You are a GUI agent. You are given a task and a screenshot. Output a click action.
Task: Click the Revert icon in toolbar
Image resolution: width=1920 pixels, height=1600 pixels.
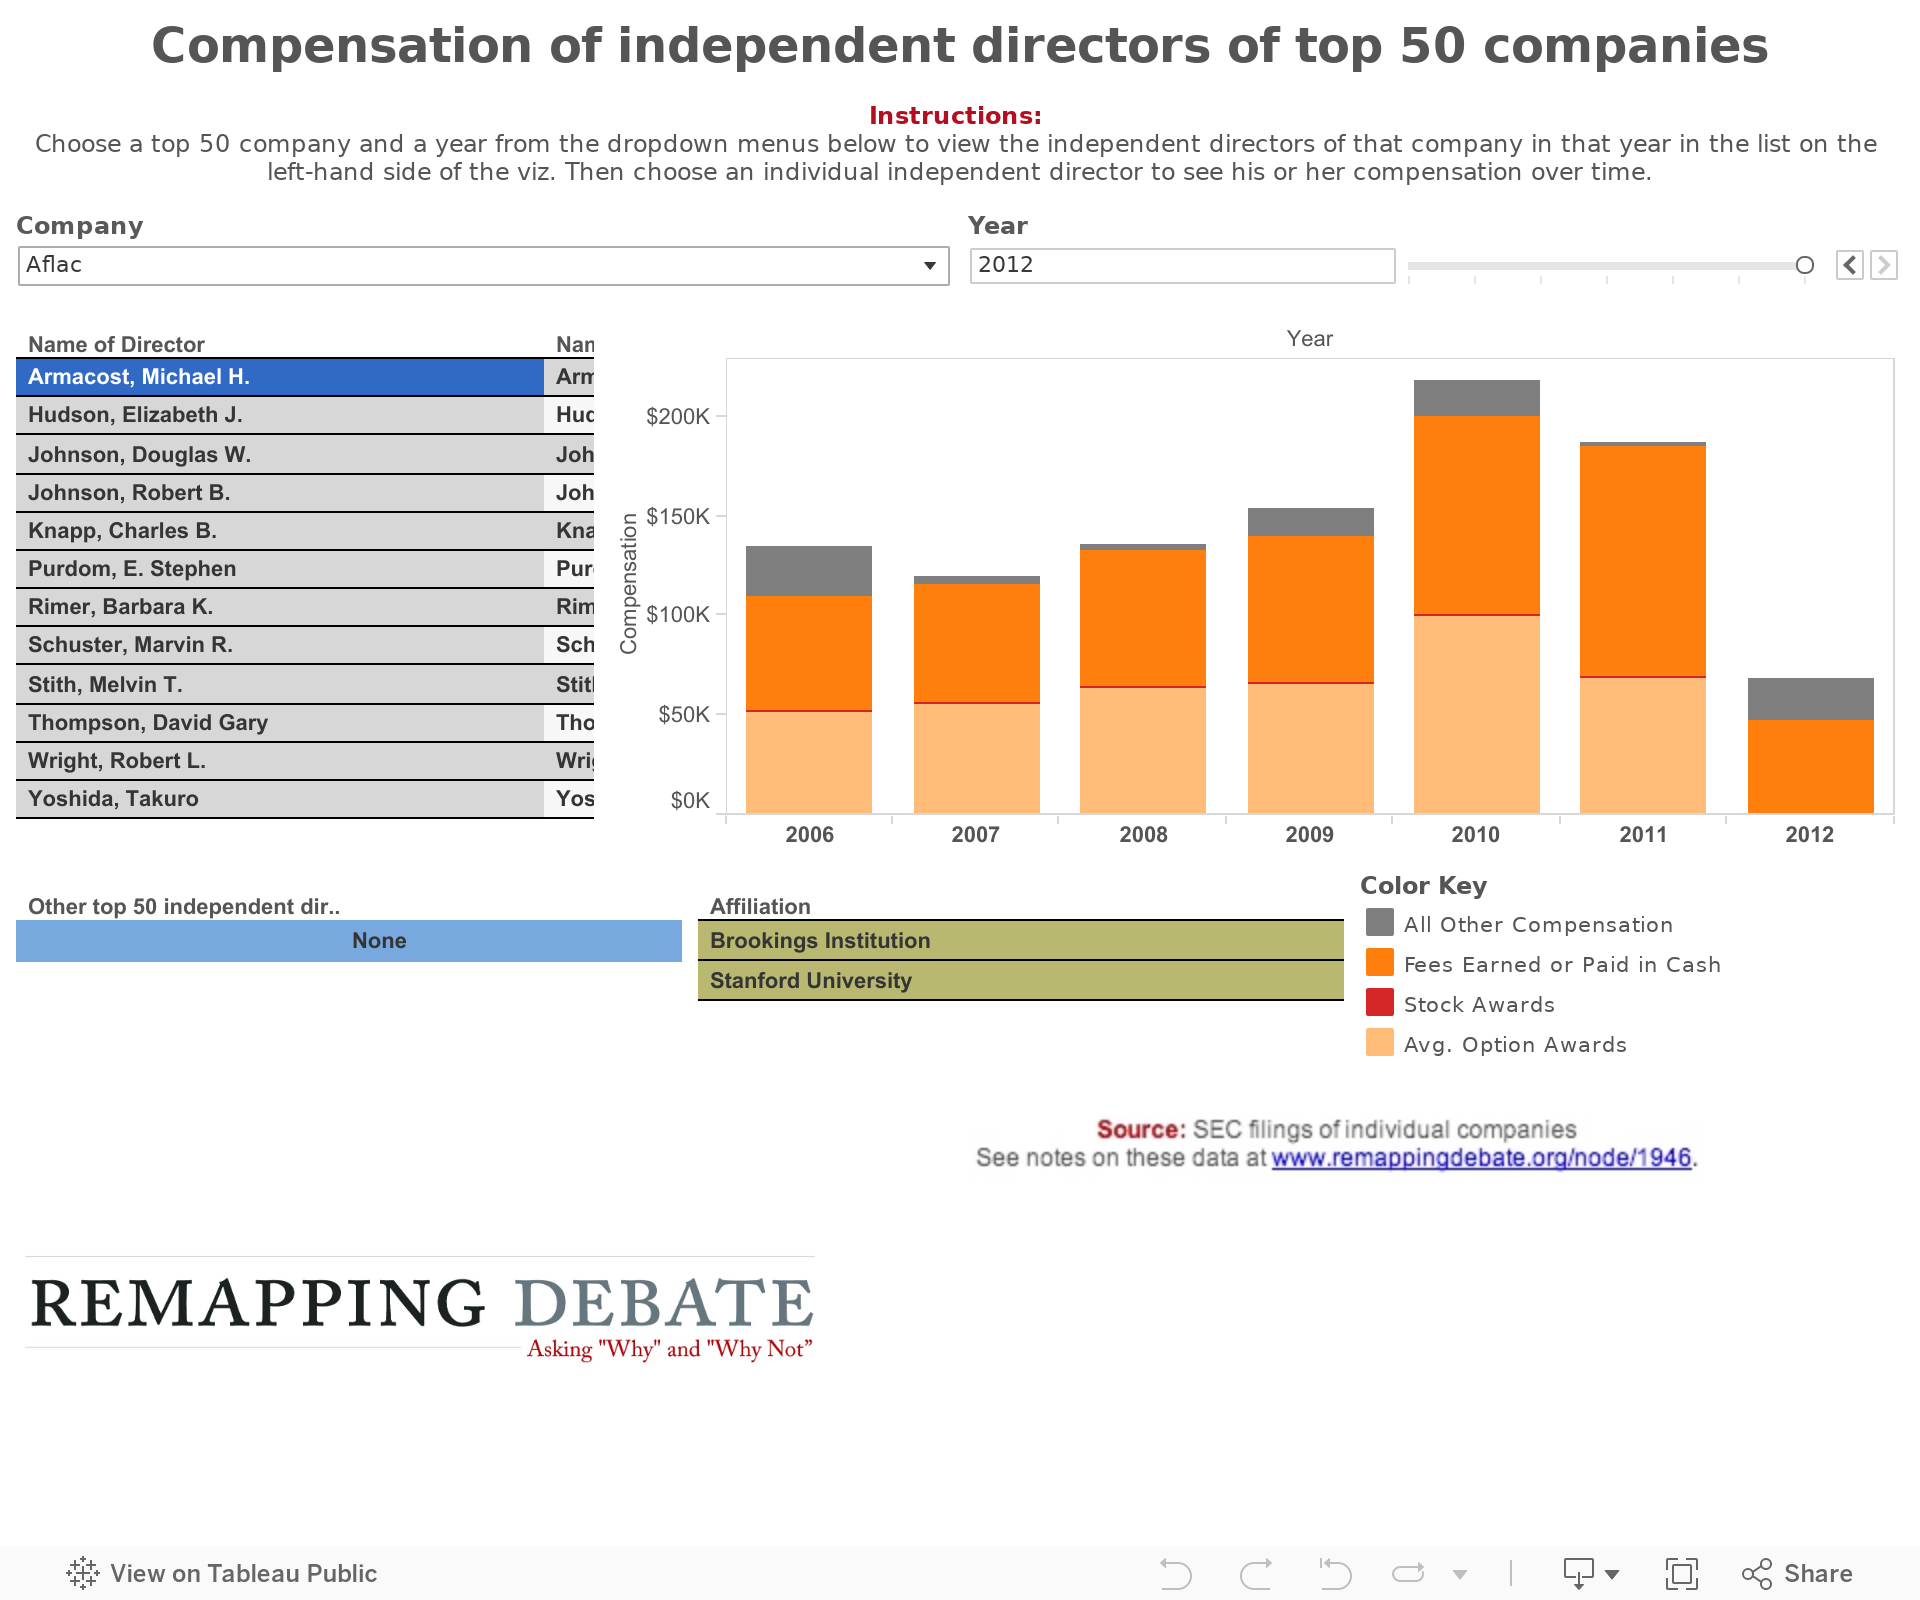point(1335,1573)
